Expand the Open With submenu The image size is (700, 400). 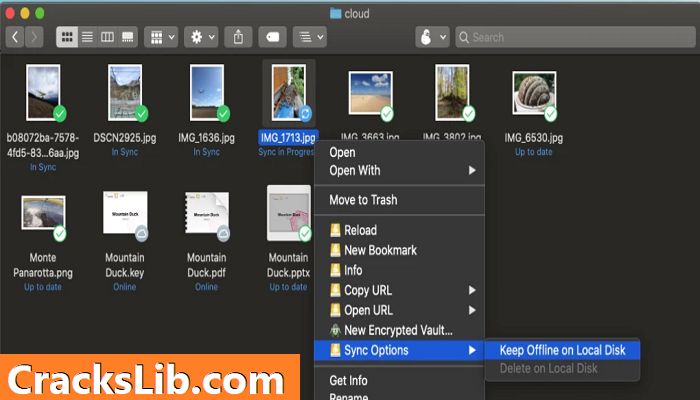coord(400,170)
